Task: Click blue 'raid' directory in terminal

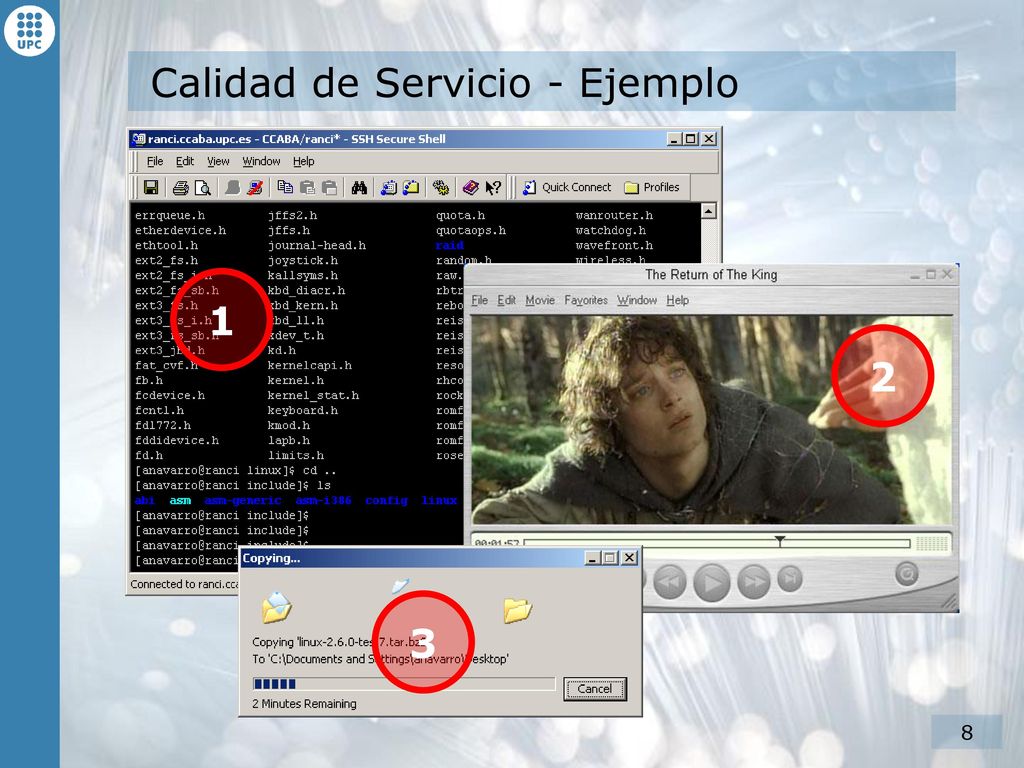Action: click(450, 246)
